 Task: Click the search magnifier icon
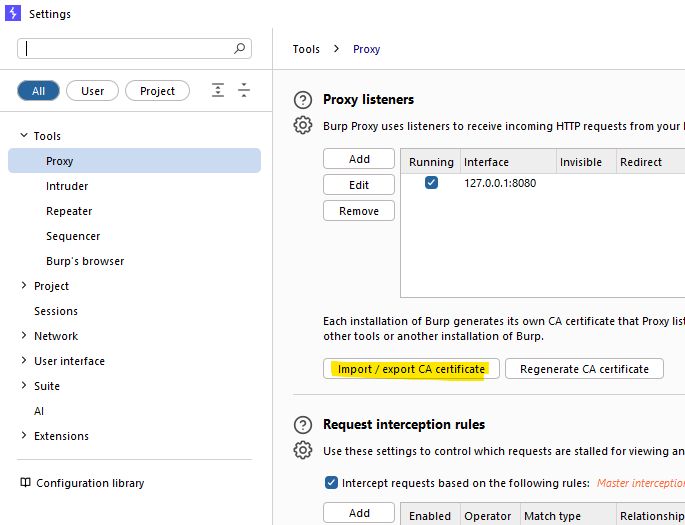(x=239, y=48)
